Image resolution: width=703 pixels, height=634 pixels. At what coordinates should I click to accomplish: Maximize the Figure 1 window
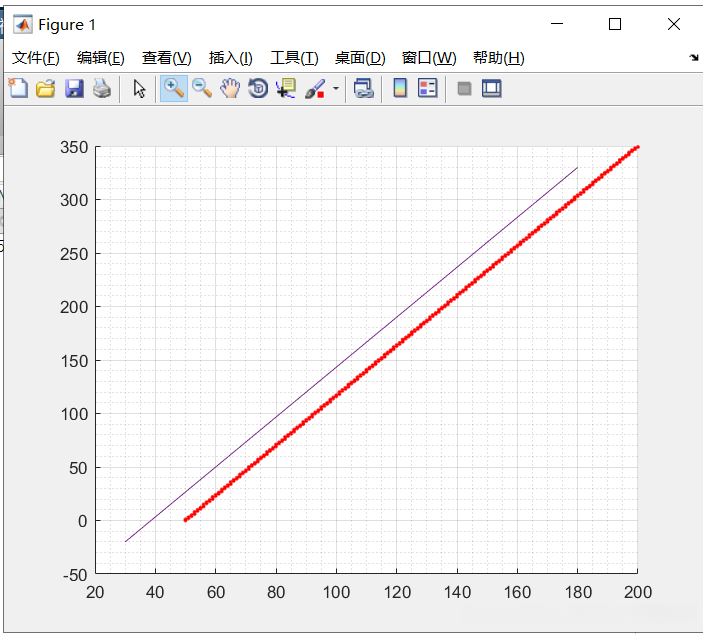pos(615,24)
